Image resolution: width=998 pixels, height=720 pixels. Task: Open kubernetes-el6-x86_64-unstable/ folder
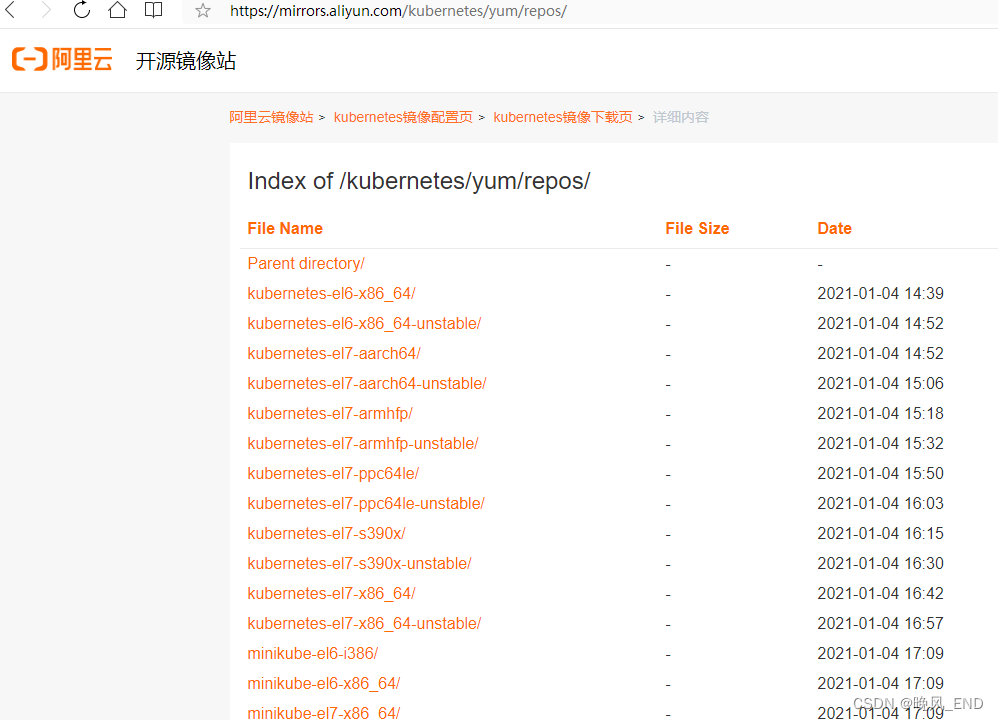(364, 323)
